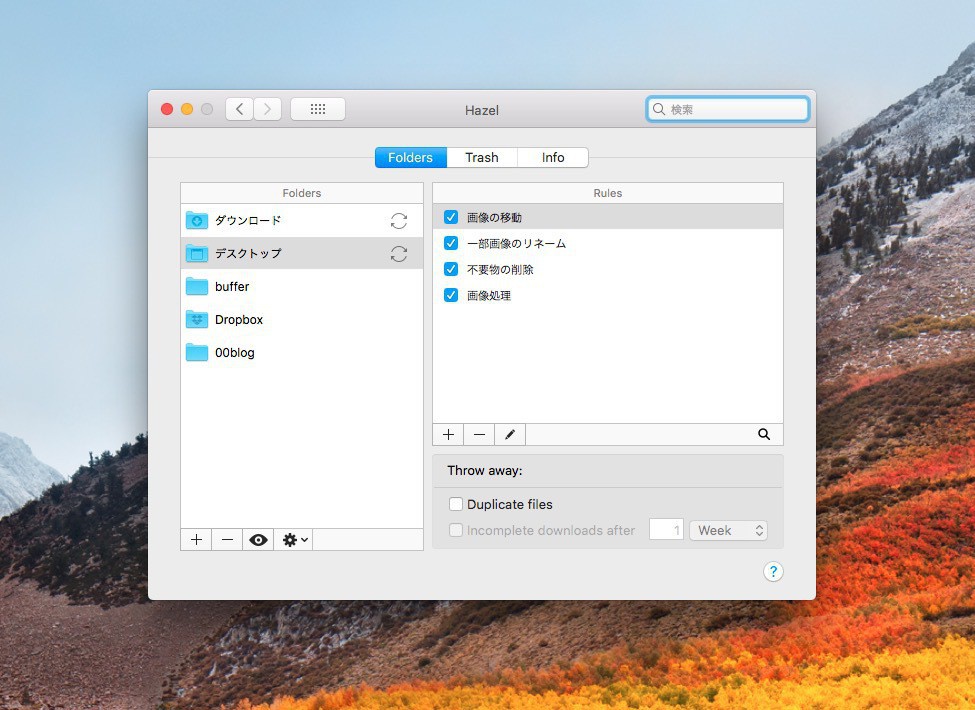This screenshot has height=710, width=975.
Task: Click the eye preview icon under Folders
Action: [x=259, y=540]
